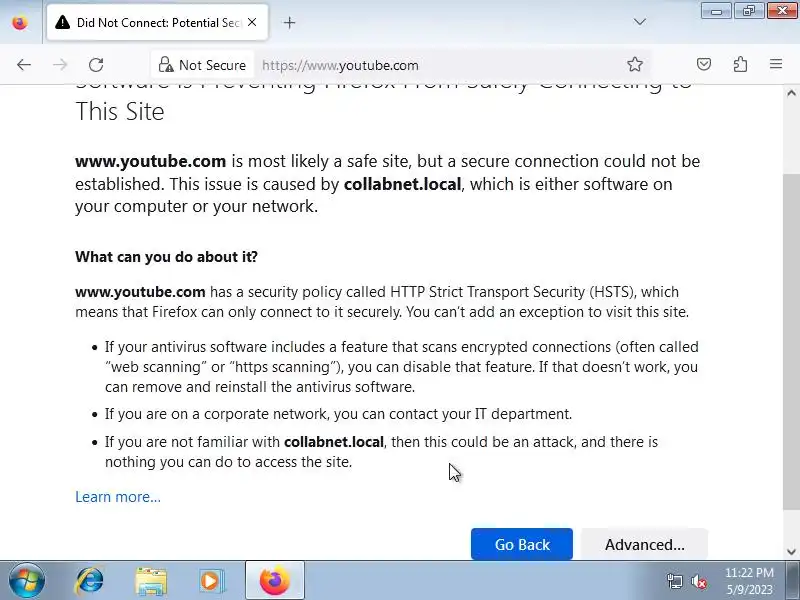Expand the Advanced... options
The height and width of the screenshot is (600, 800).
pos(644,545)
